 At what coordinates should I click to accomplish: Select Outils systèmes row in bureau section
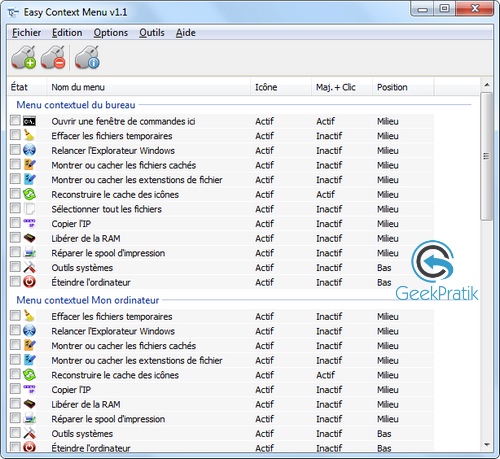[222, 267]
